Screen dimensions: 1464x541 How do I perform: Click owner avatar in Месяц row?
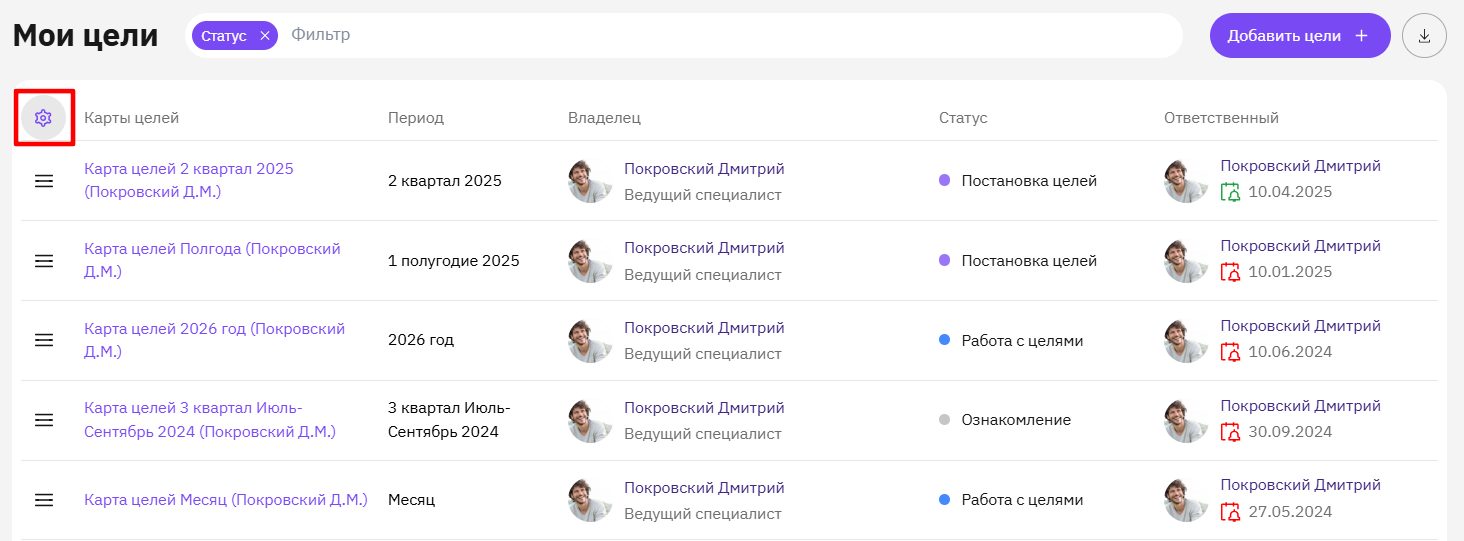coord(590,500)
